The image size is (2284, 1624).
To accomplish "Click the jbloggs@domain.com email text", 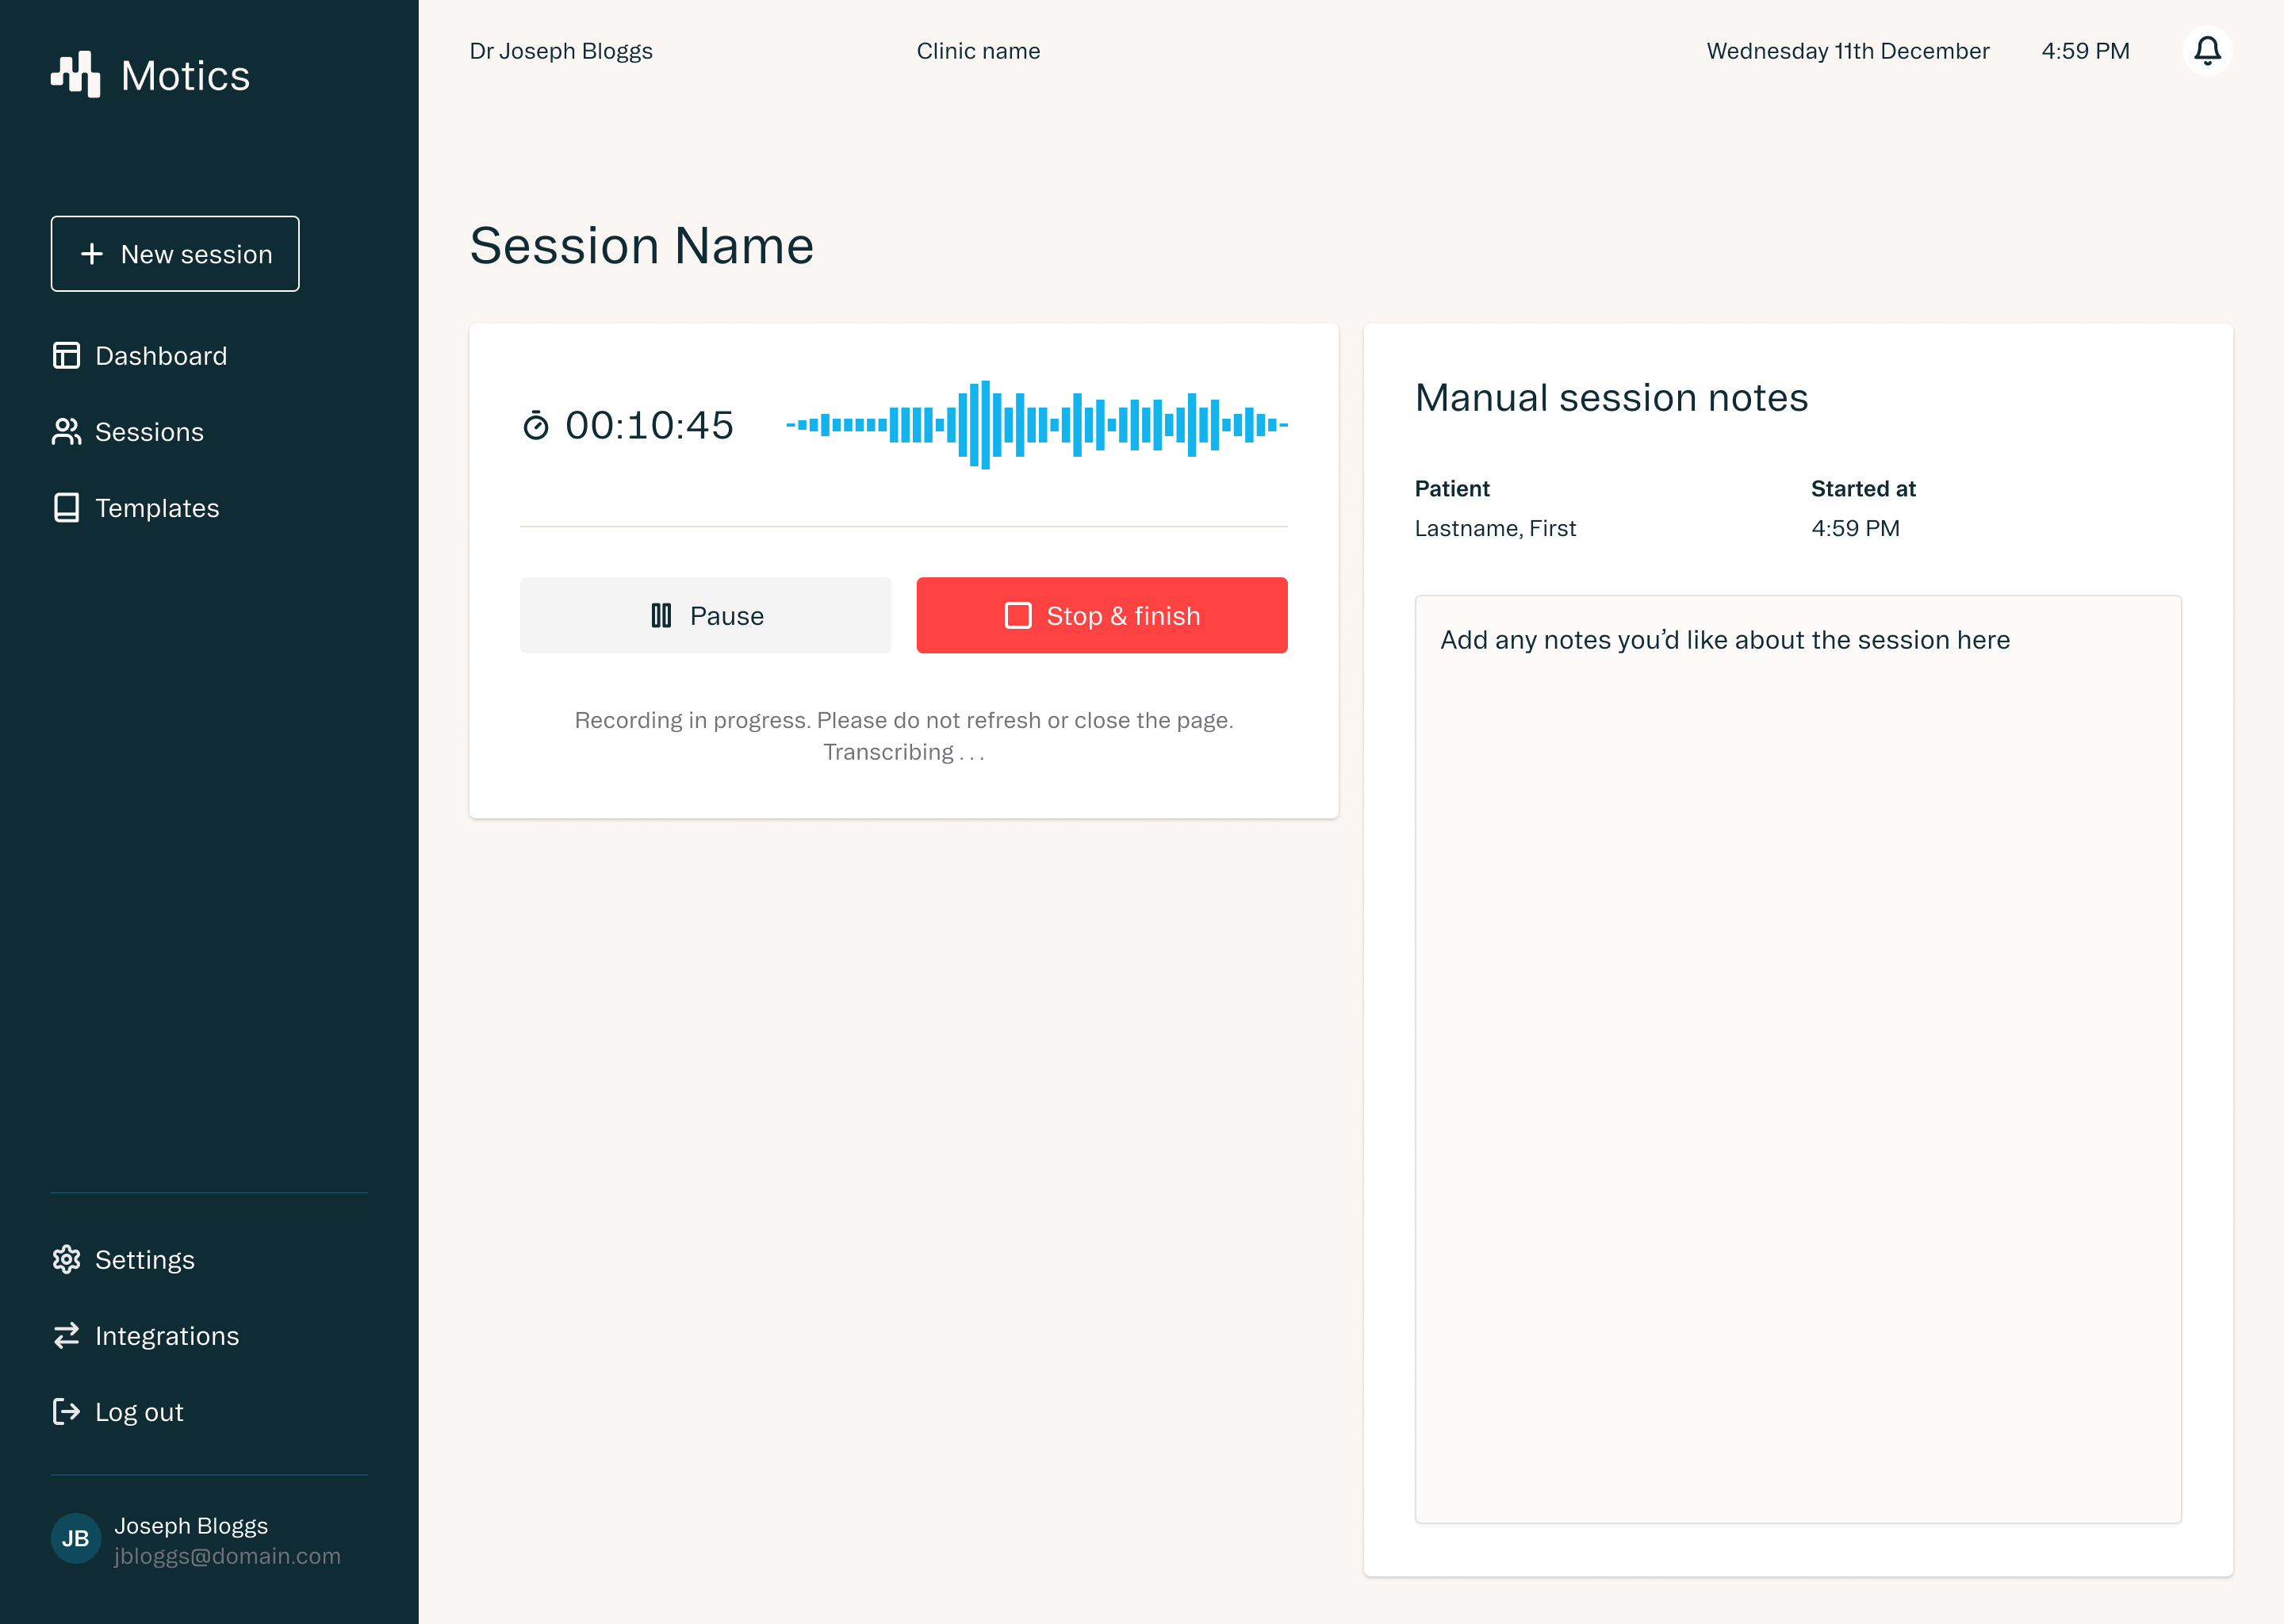I will (x=227, y=1557).
